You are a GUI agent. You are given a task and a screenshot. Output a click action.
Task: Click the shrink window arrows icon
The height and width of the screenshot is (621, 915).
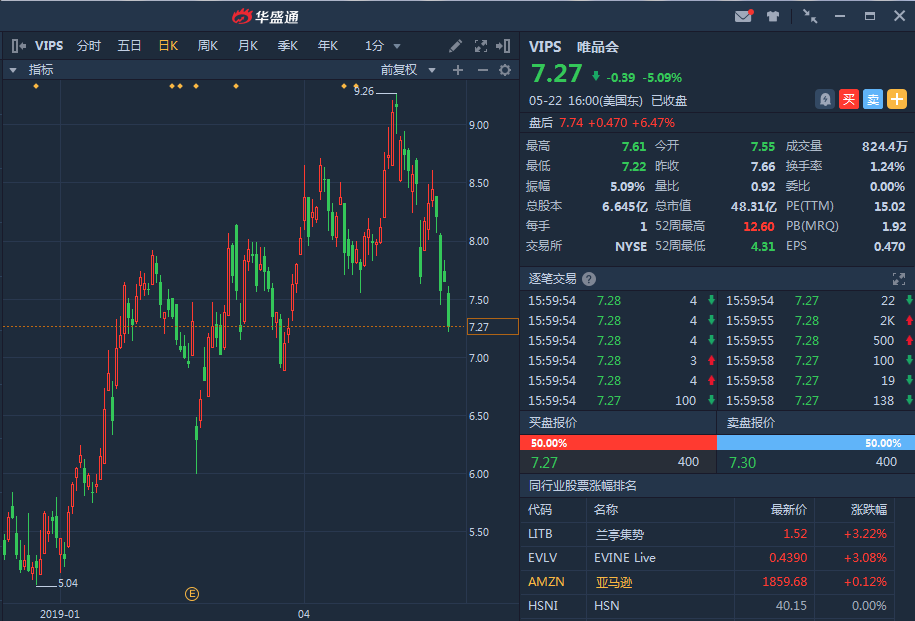pyautogui.click(x=809, y=16)
